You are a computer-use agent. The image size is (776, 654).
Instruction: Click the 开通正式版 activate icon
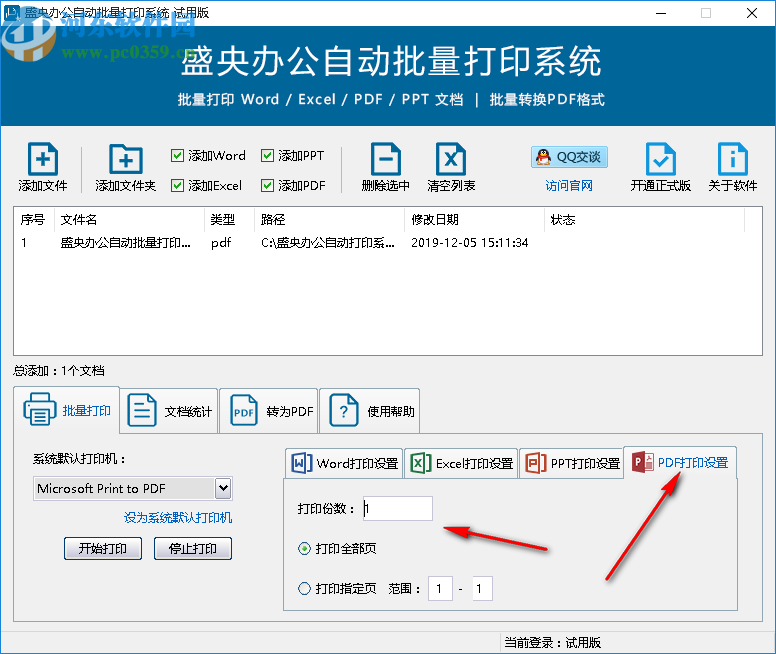pos(661,159)
